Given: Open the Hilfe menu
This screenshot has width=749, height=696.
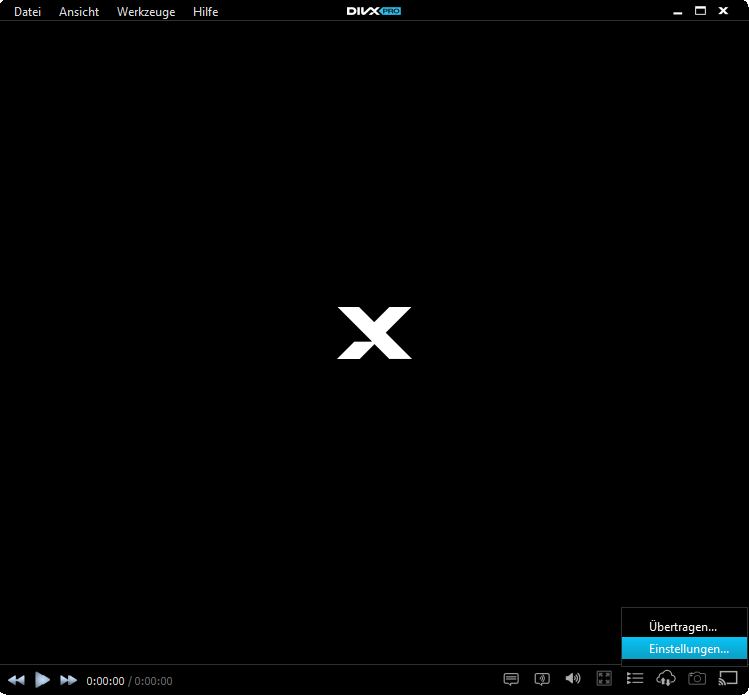Looking at the screenshot, I should (x=206, y=12).
